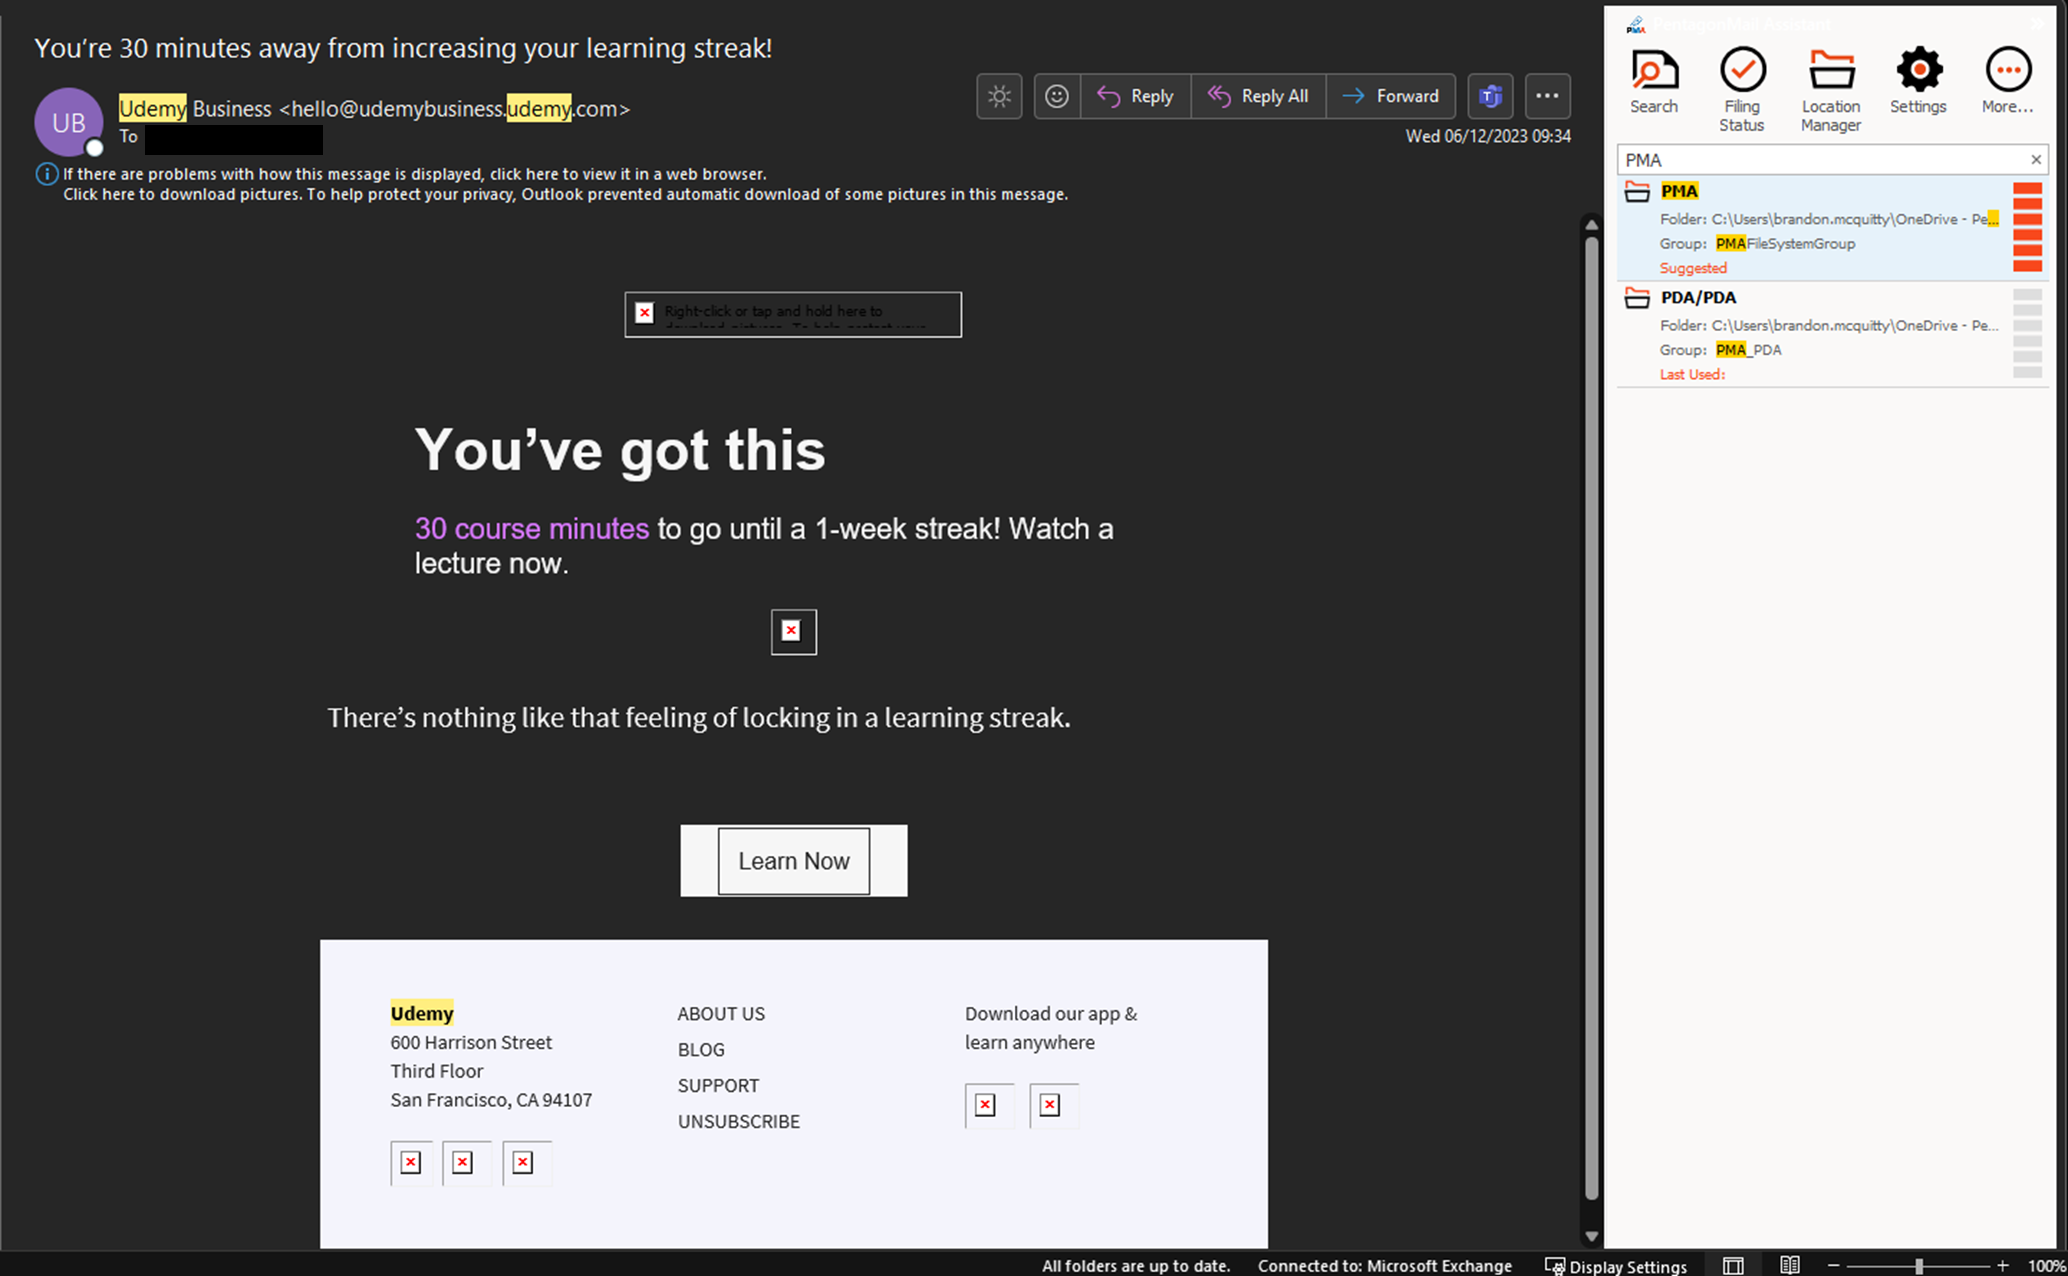Viewport: 2068px width, 1276px height.
Task: Click the Learn Now button
Action: pyautogui.click(x=793, y=861)
